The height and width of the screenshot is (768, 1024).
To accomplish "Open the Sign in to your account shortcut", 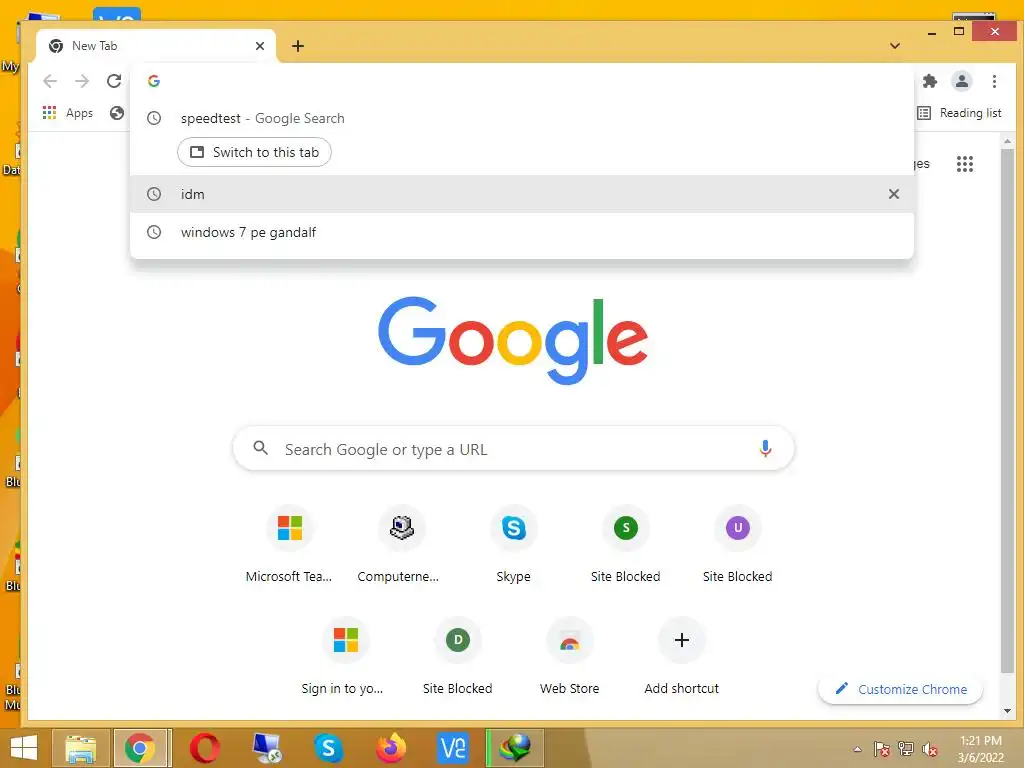I will click(x=345, y=656).
